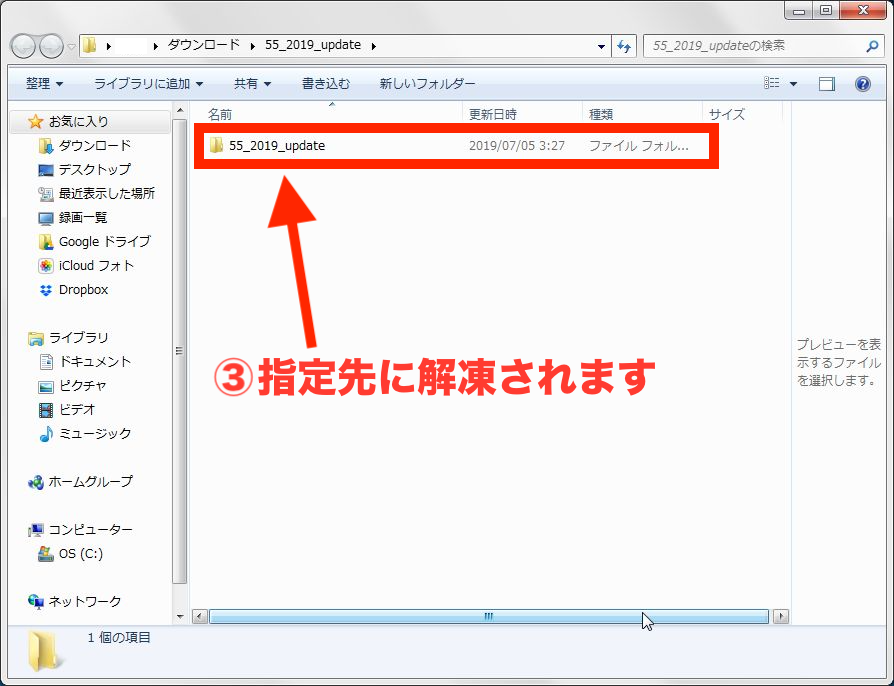Viewport: 894px width, 686px height.
Task: Open the view options dropdown arrow
Action: [793, 84]
